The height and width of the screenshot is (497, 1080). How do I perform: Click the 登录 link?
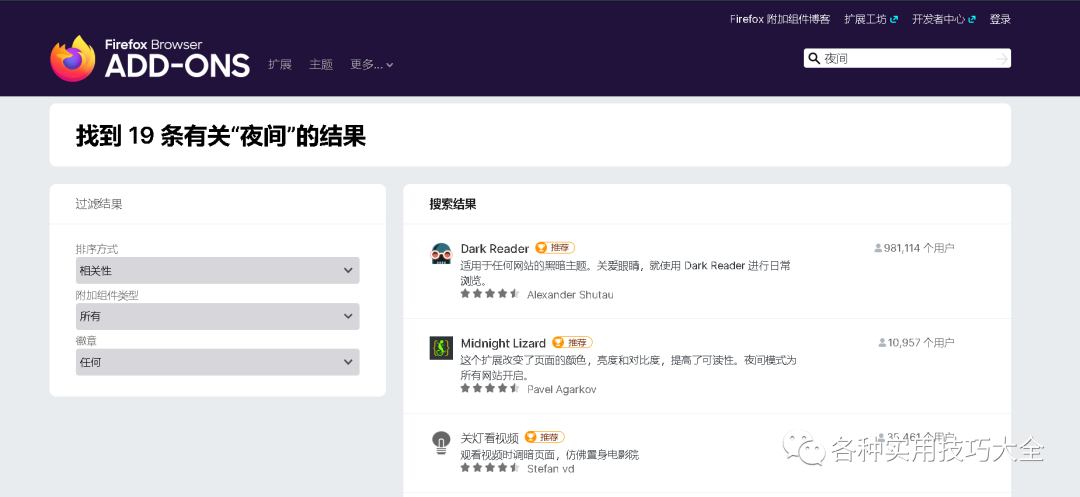(x=1000, y=19)
